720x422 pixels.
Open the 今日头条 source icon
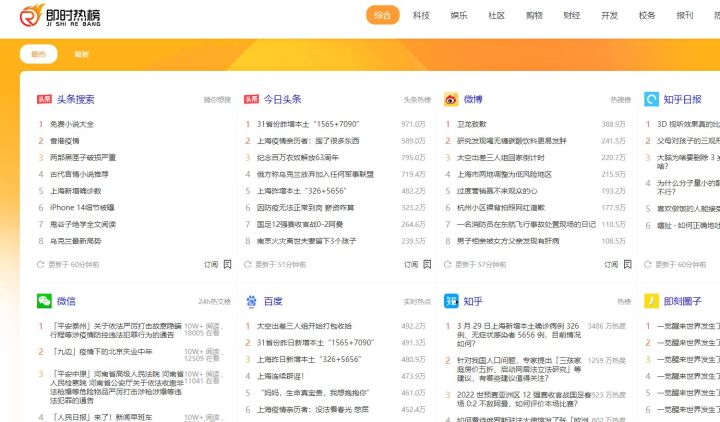[251, 99]
